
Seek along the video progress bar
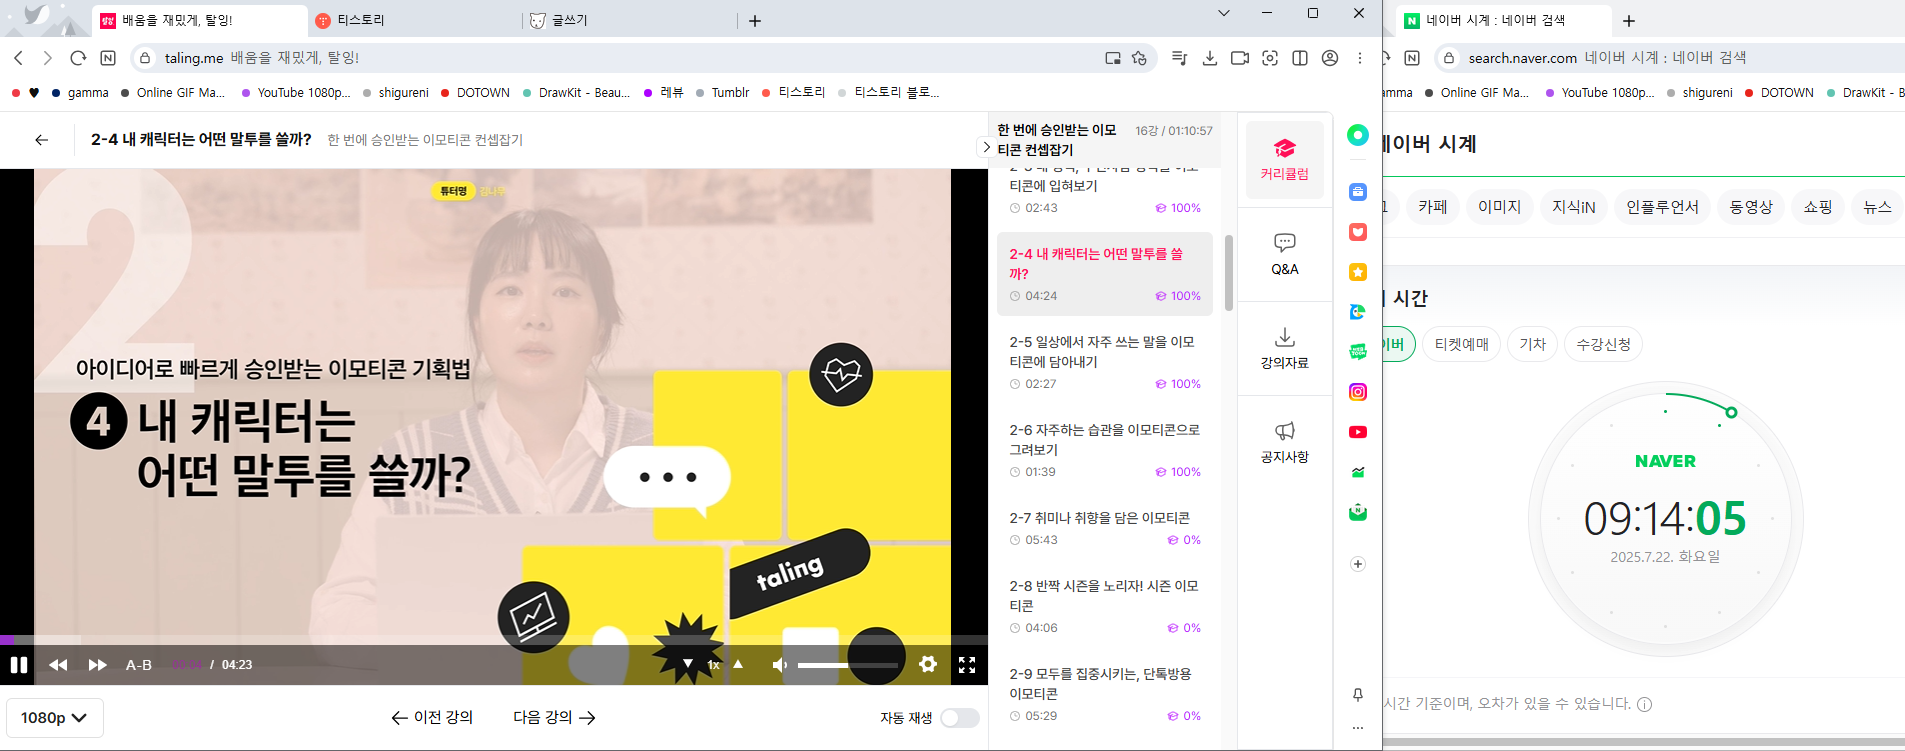pyautogui.click(x=494, y=640)
